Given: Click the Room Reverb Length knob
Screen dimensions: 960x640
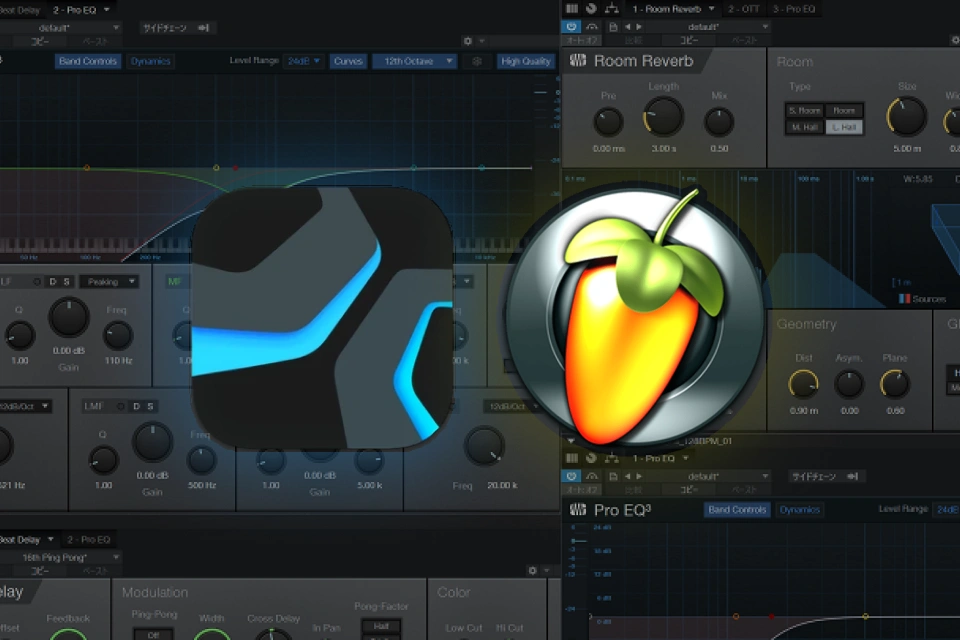Looking at the screenshot, I should pyautogui.click(x=664, y=116).
